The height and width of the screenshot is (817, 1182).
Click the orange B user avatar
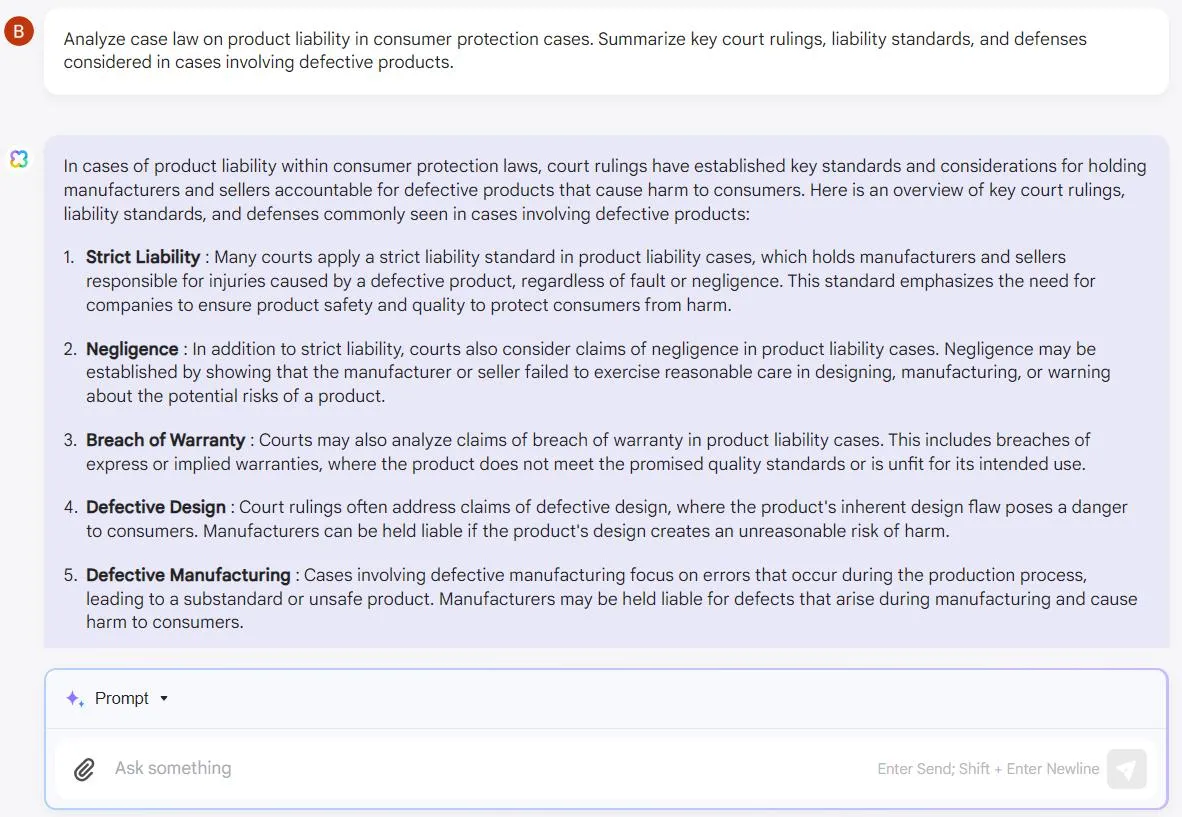[x=19, y=32]
